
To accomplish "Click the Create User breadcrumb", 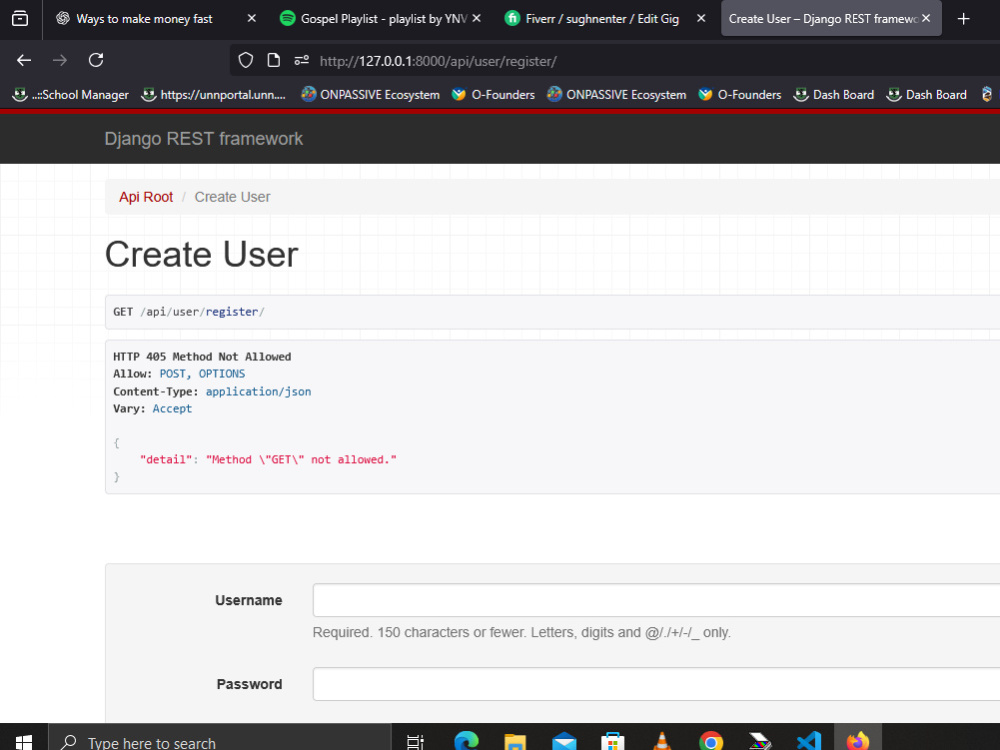I will [232, 197].
